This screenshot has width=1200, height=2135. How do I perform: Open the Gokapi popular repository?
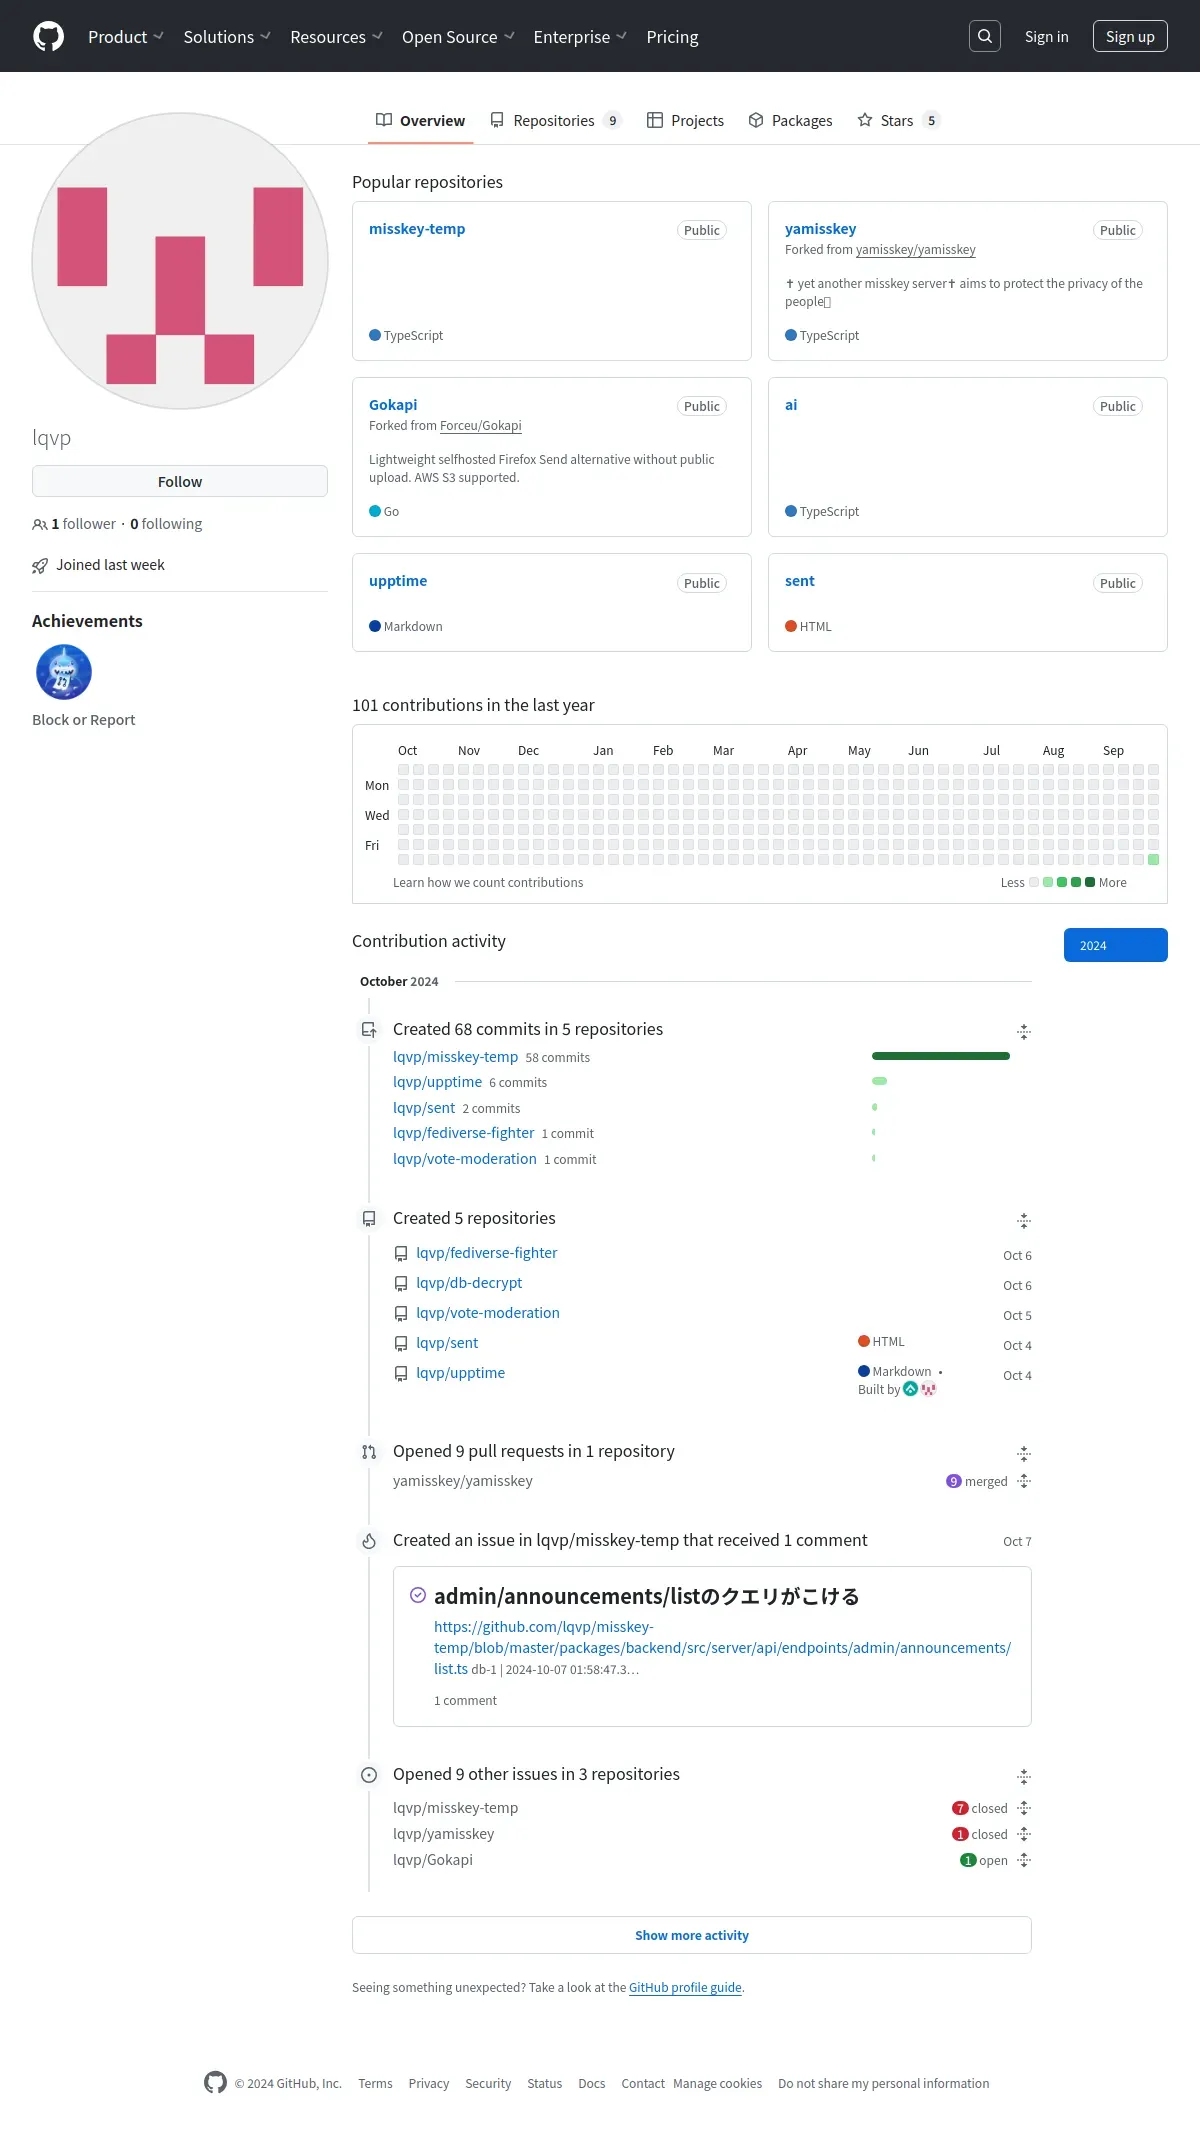(393, 404)
